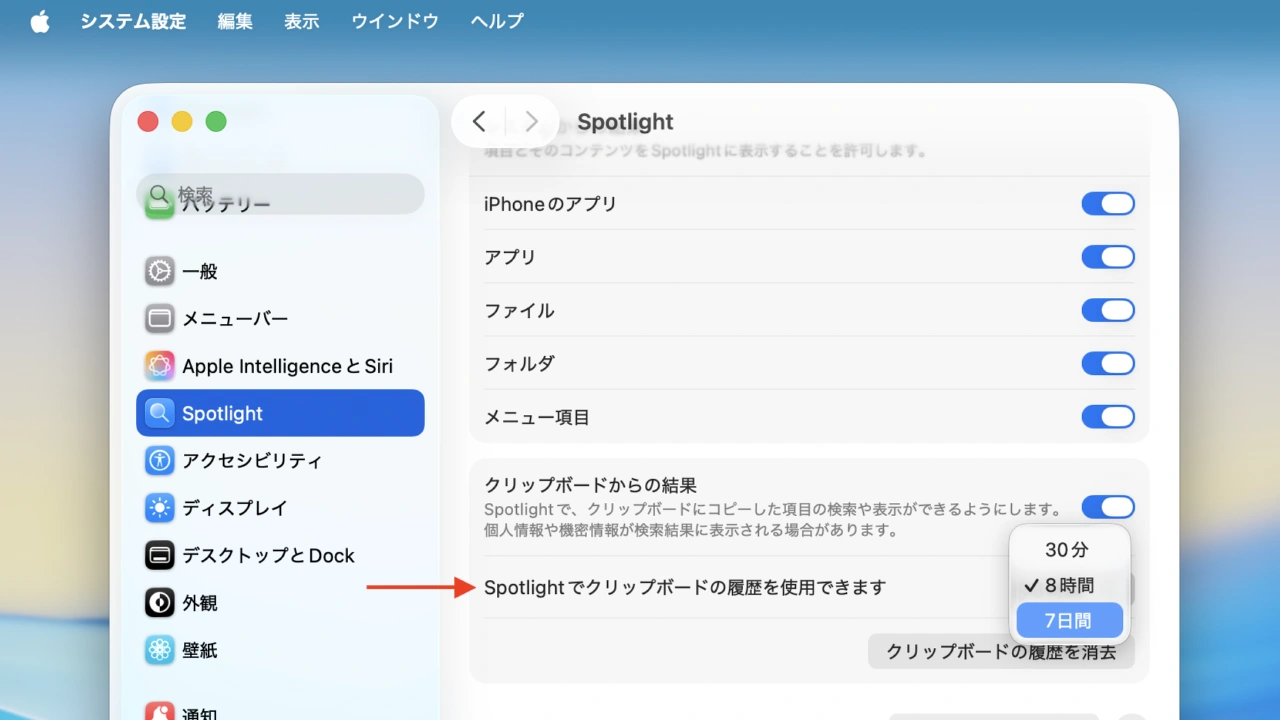Screen dimensions: 1280x720
Task: Click the Wallpaper (壁紙) flower icon
Action: (x=159, y=650)
